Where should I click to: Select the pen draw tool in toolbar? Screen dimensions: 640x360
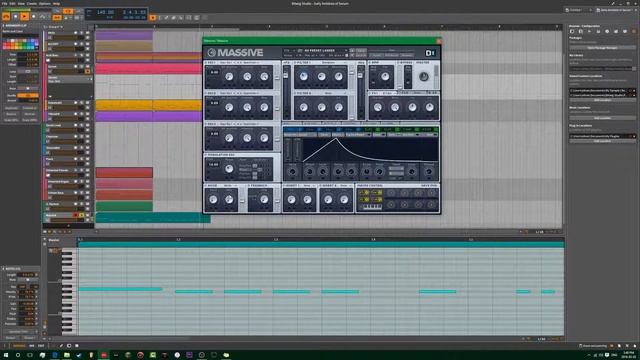pyautogui.click(x=166, y=18)
